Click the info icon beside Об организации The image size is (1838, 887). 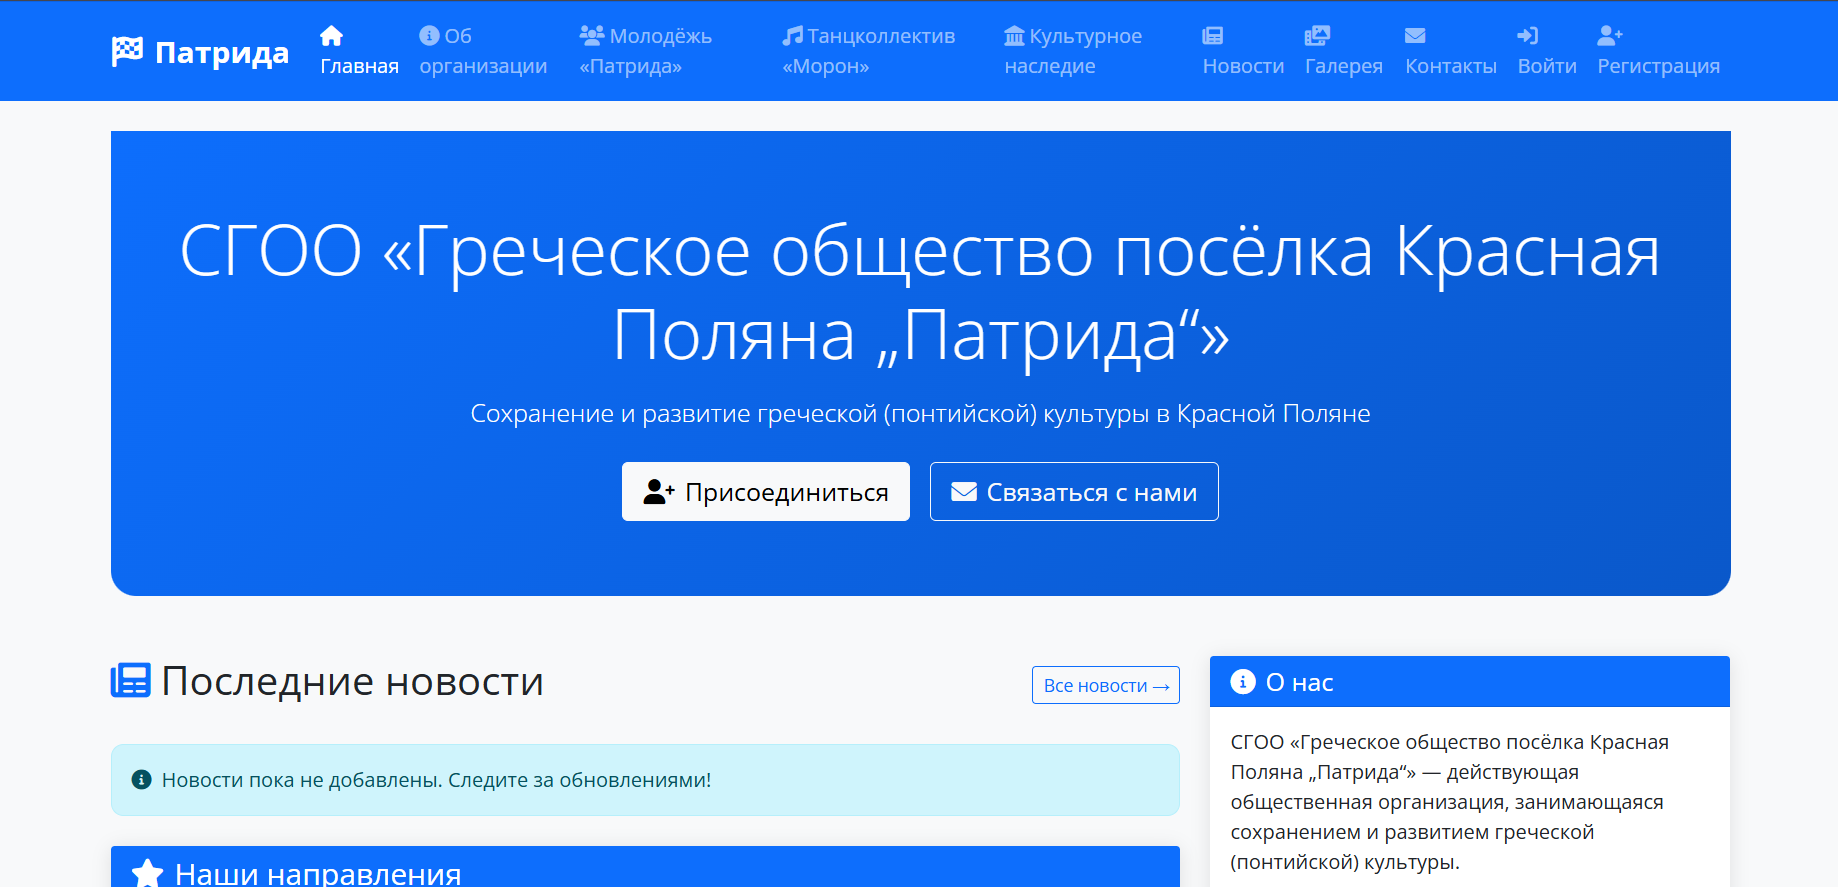point(430,36)
